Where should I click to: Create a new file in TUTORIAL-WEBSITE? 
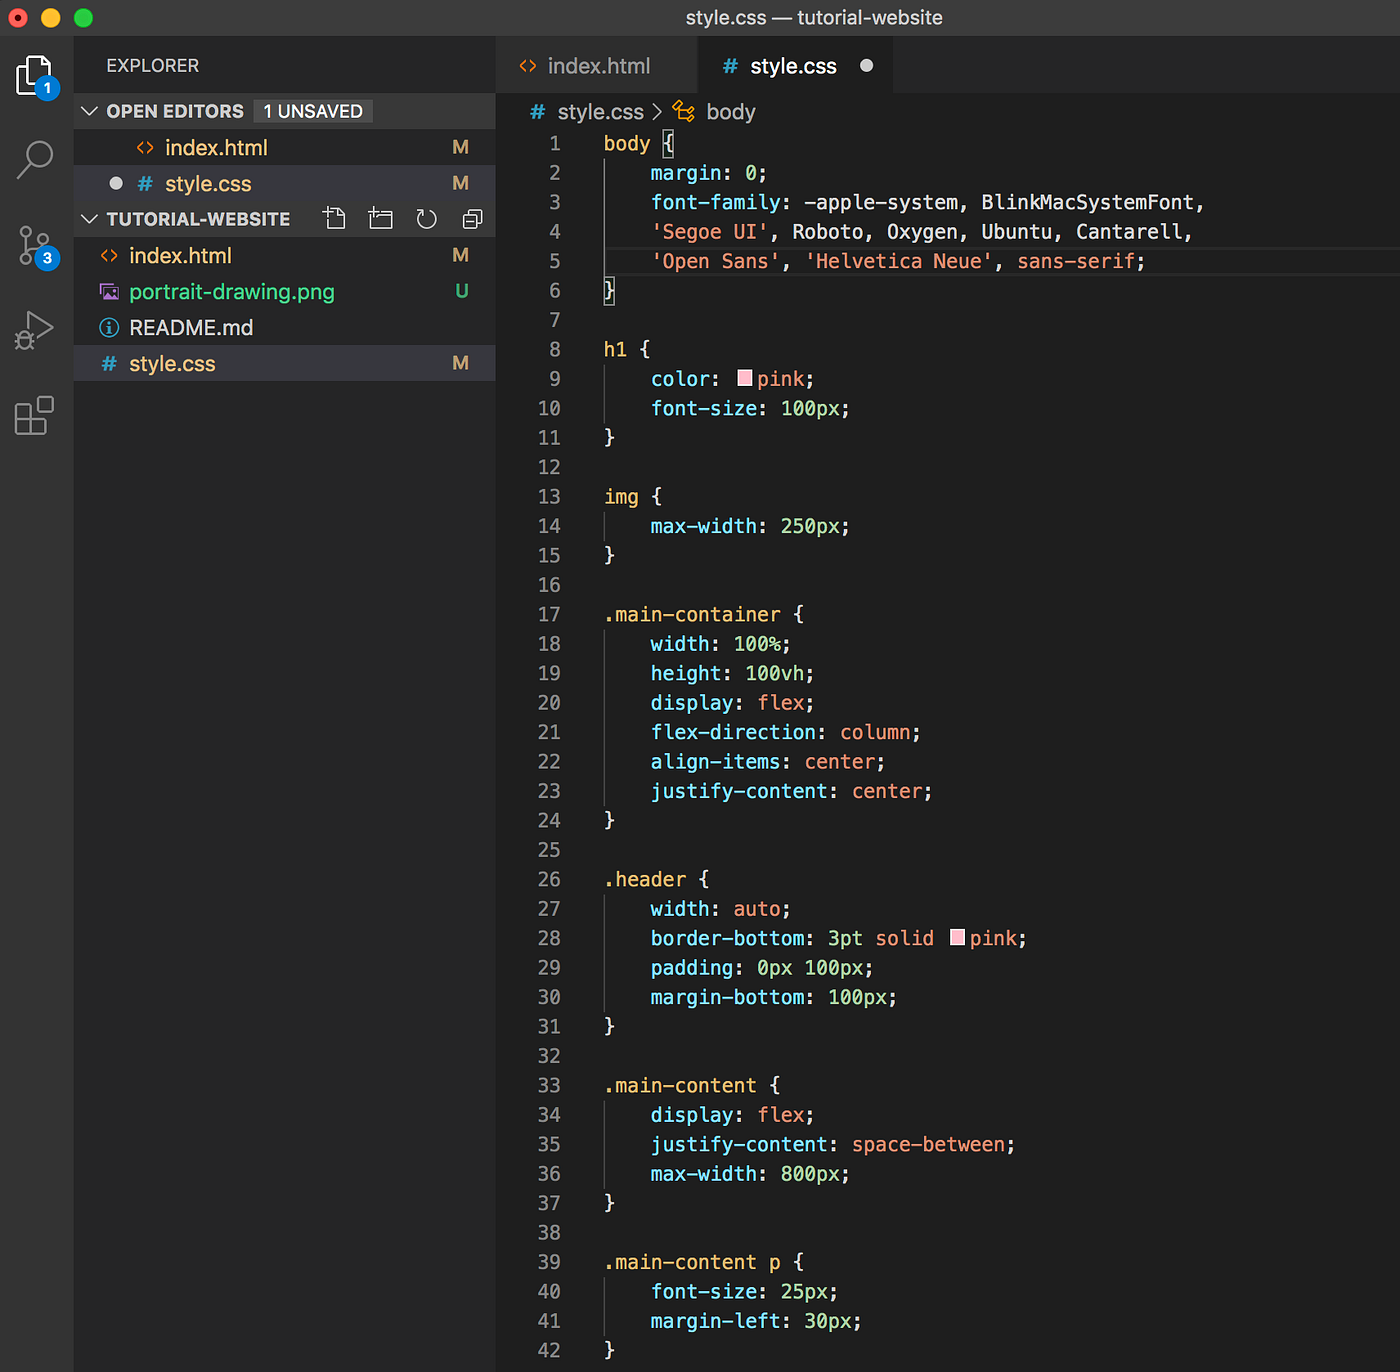pos(334,218)
